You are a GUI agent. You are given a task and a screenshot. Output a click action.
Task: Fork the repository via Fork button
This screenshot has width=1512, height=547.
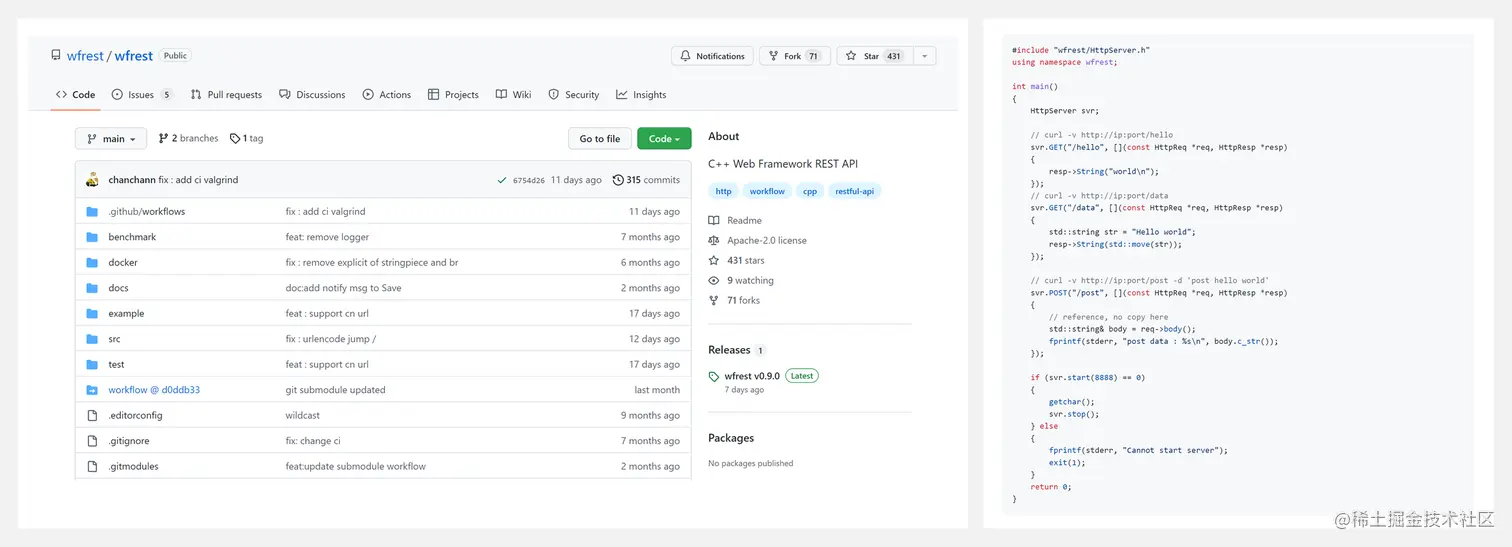tap(795, 56)
